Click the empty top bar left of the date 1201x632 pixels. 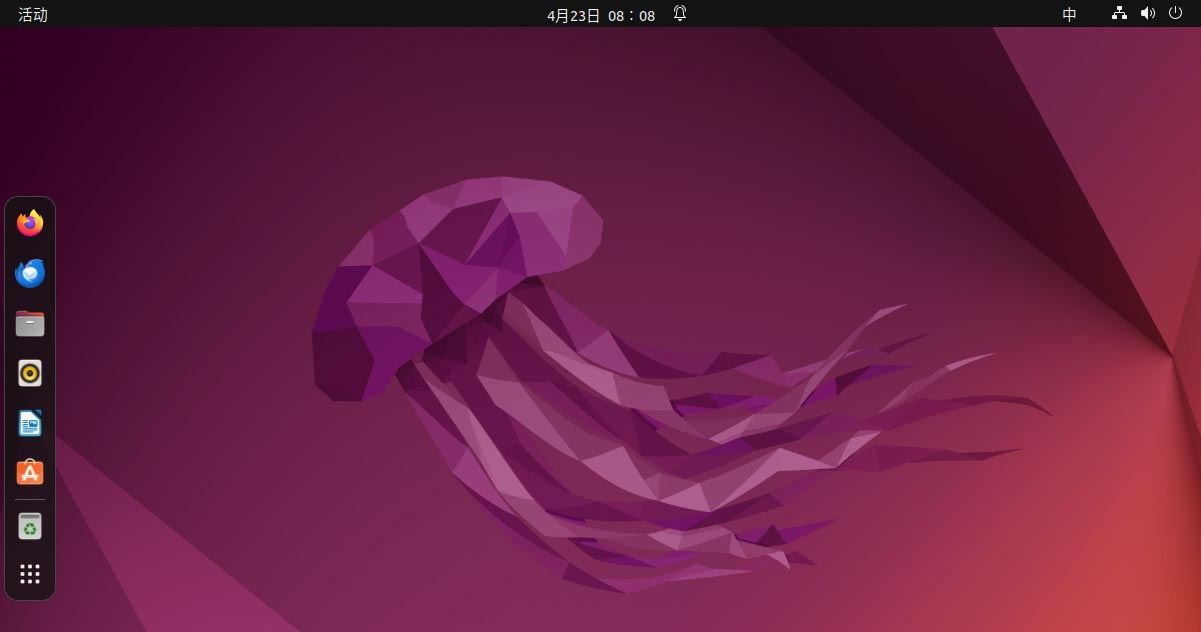[x=300, y=14]
